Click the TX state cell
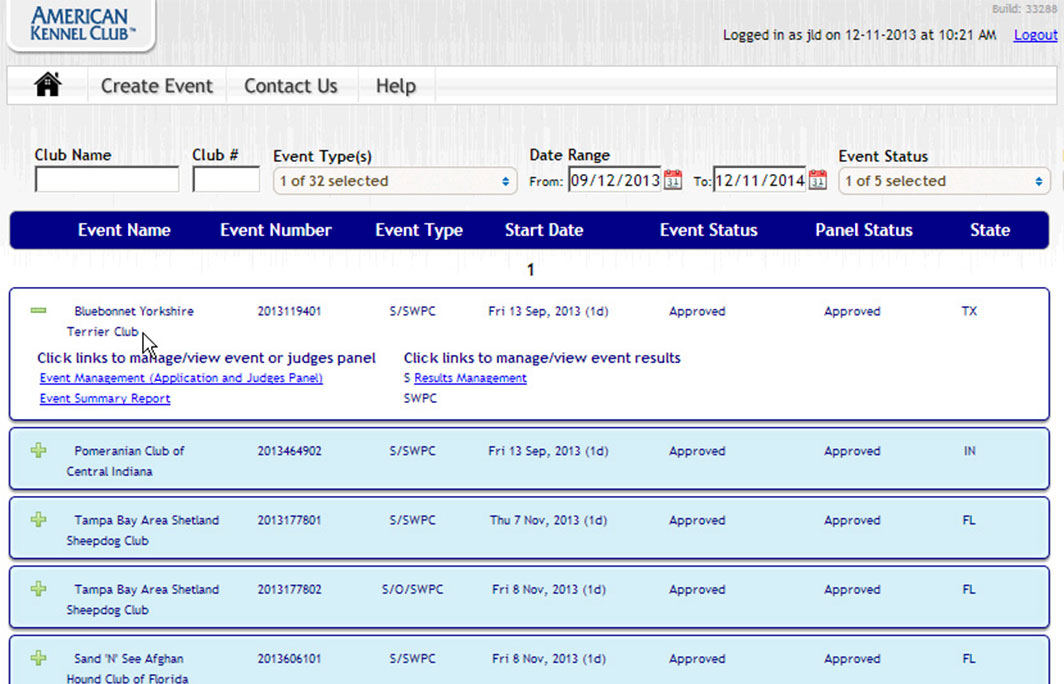 (x=969, y=311)
